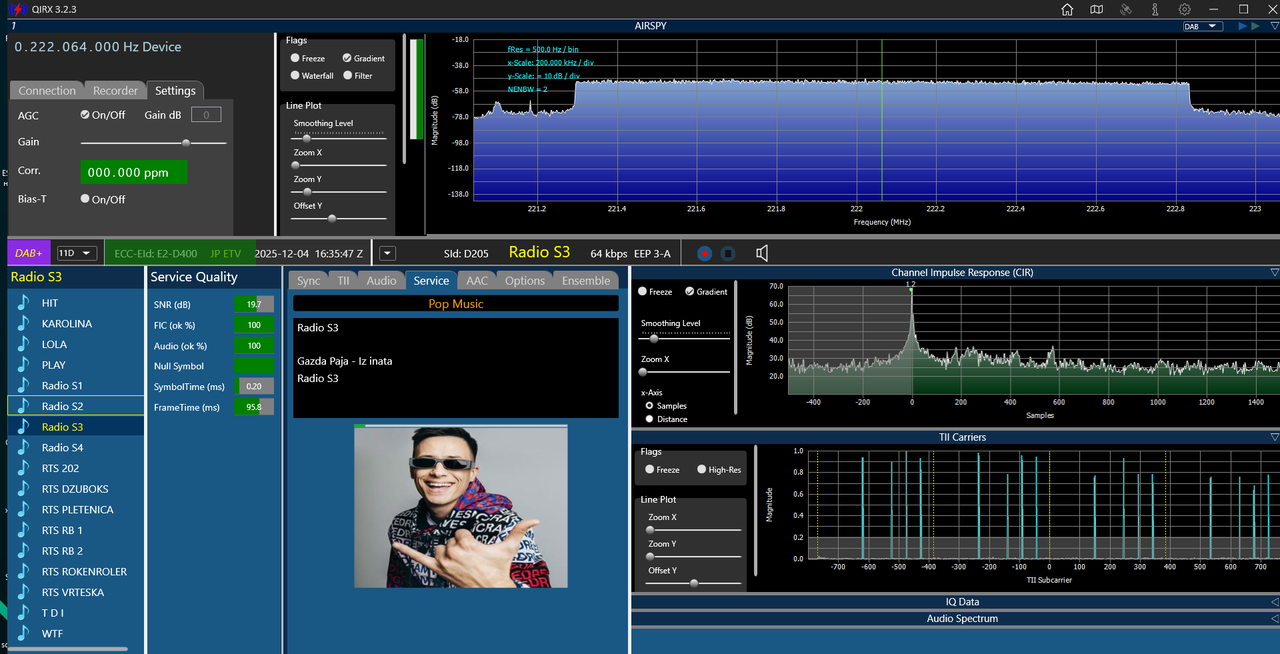Click the music note icon beside RTS RB 2

click(x=24, y=551)
